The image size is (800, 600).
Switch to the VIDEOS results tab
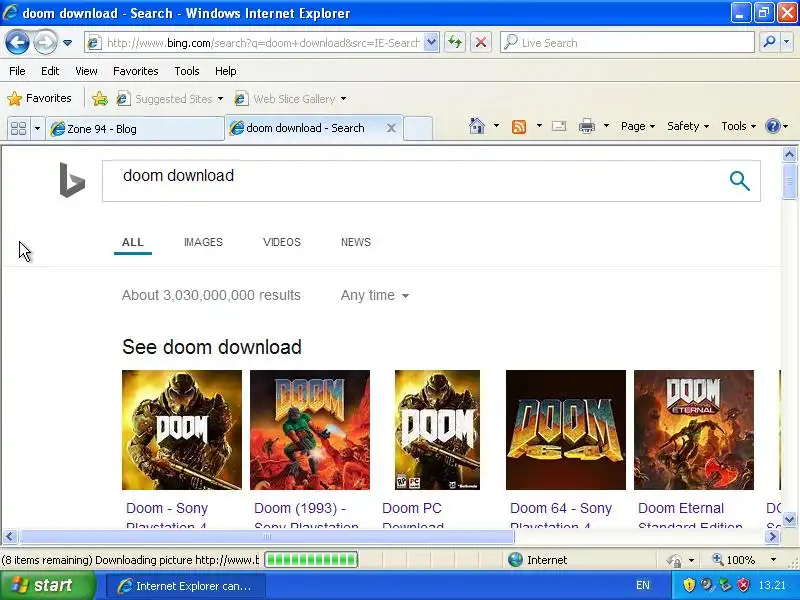point(282,242)
